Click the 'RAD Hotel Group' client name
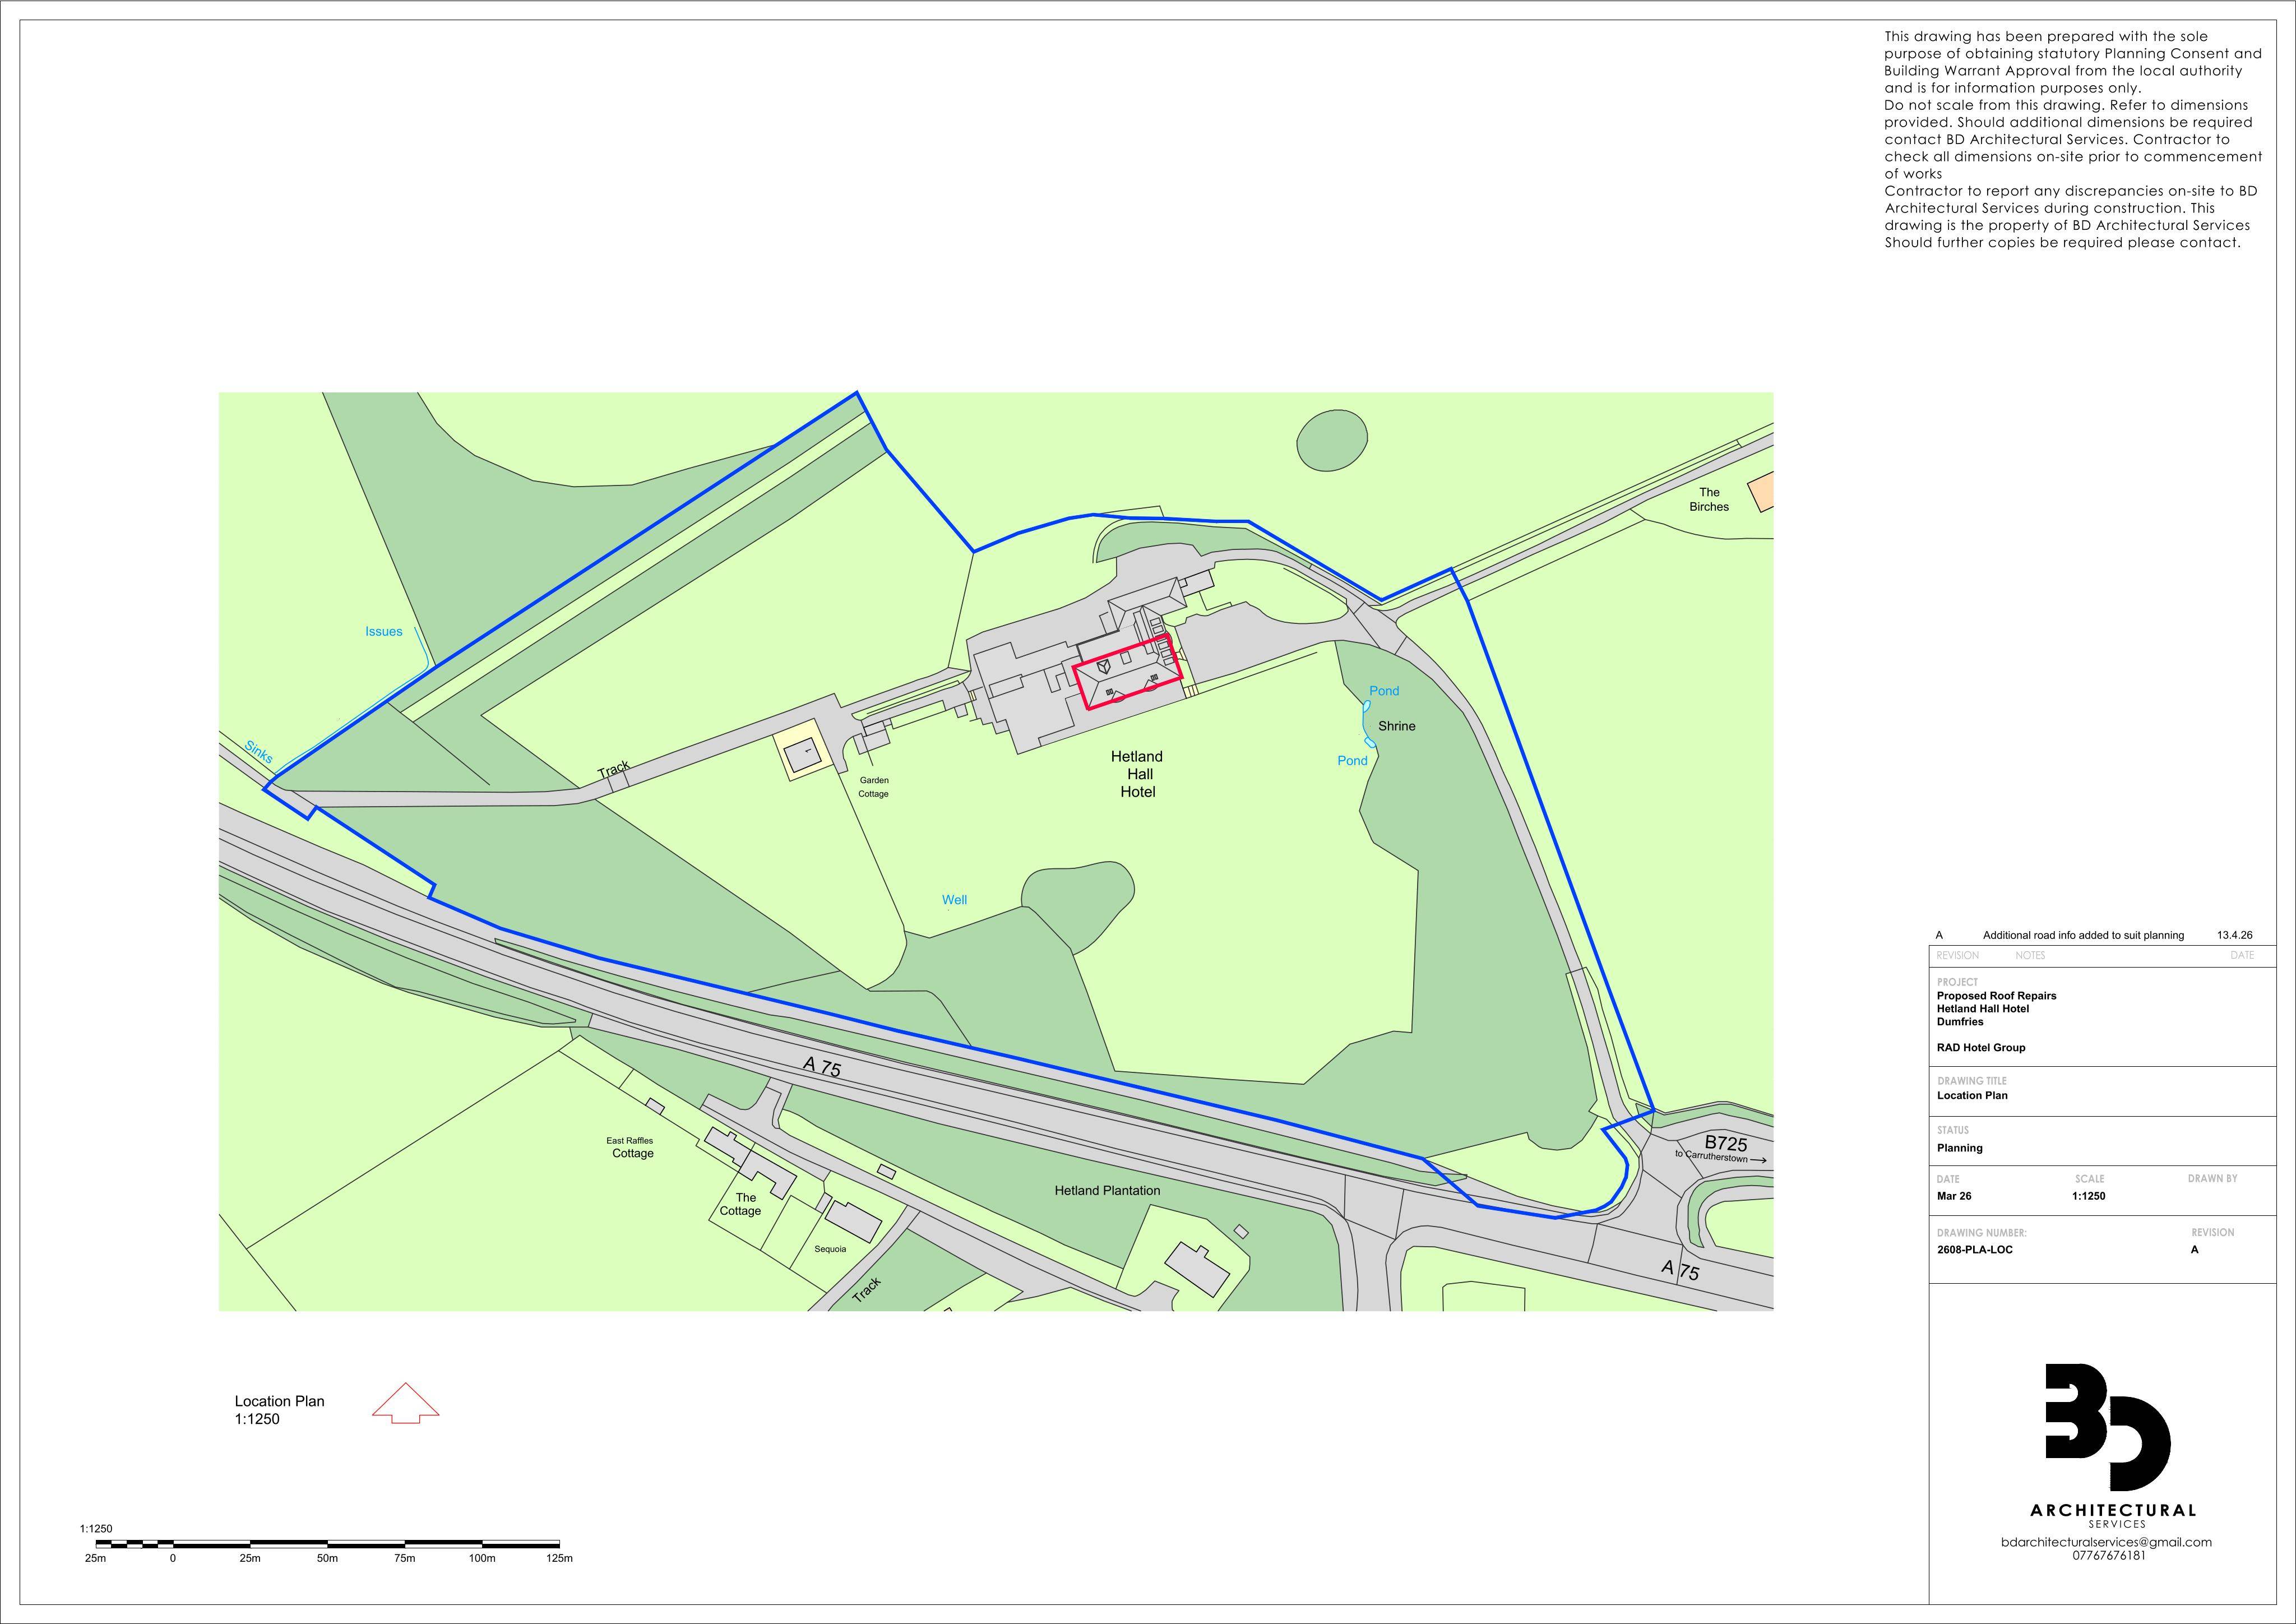 [x=1981, y=1048]
